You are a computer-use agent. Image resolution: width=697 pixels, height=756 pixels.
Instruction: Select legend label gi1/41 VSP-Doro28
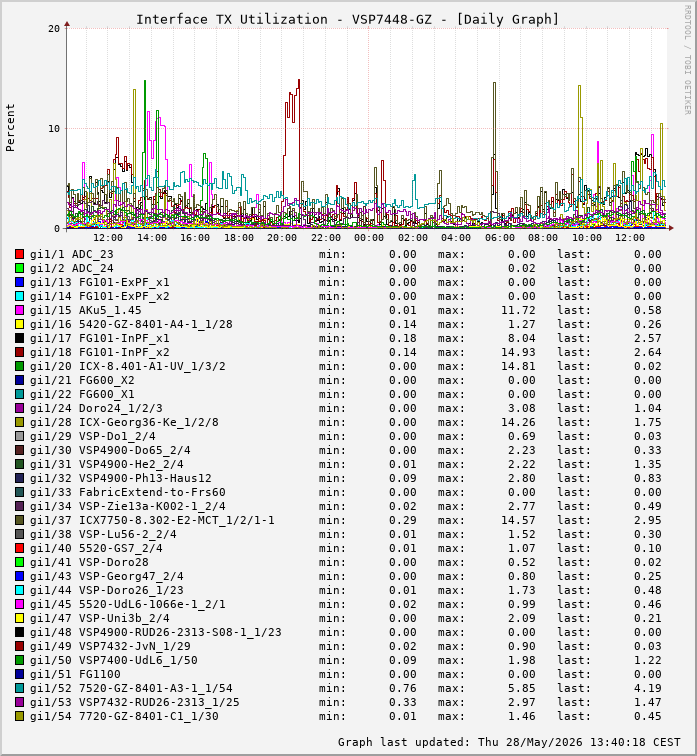click(89, 562)
